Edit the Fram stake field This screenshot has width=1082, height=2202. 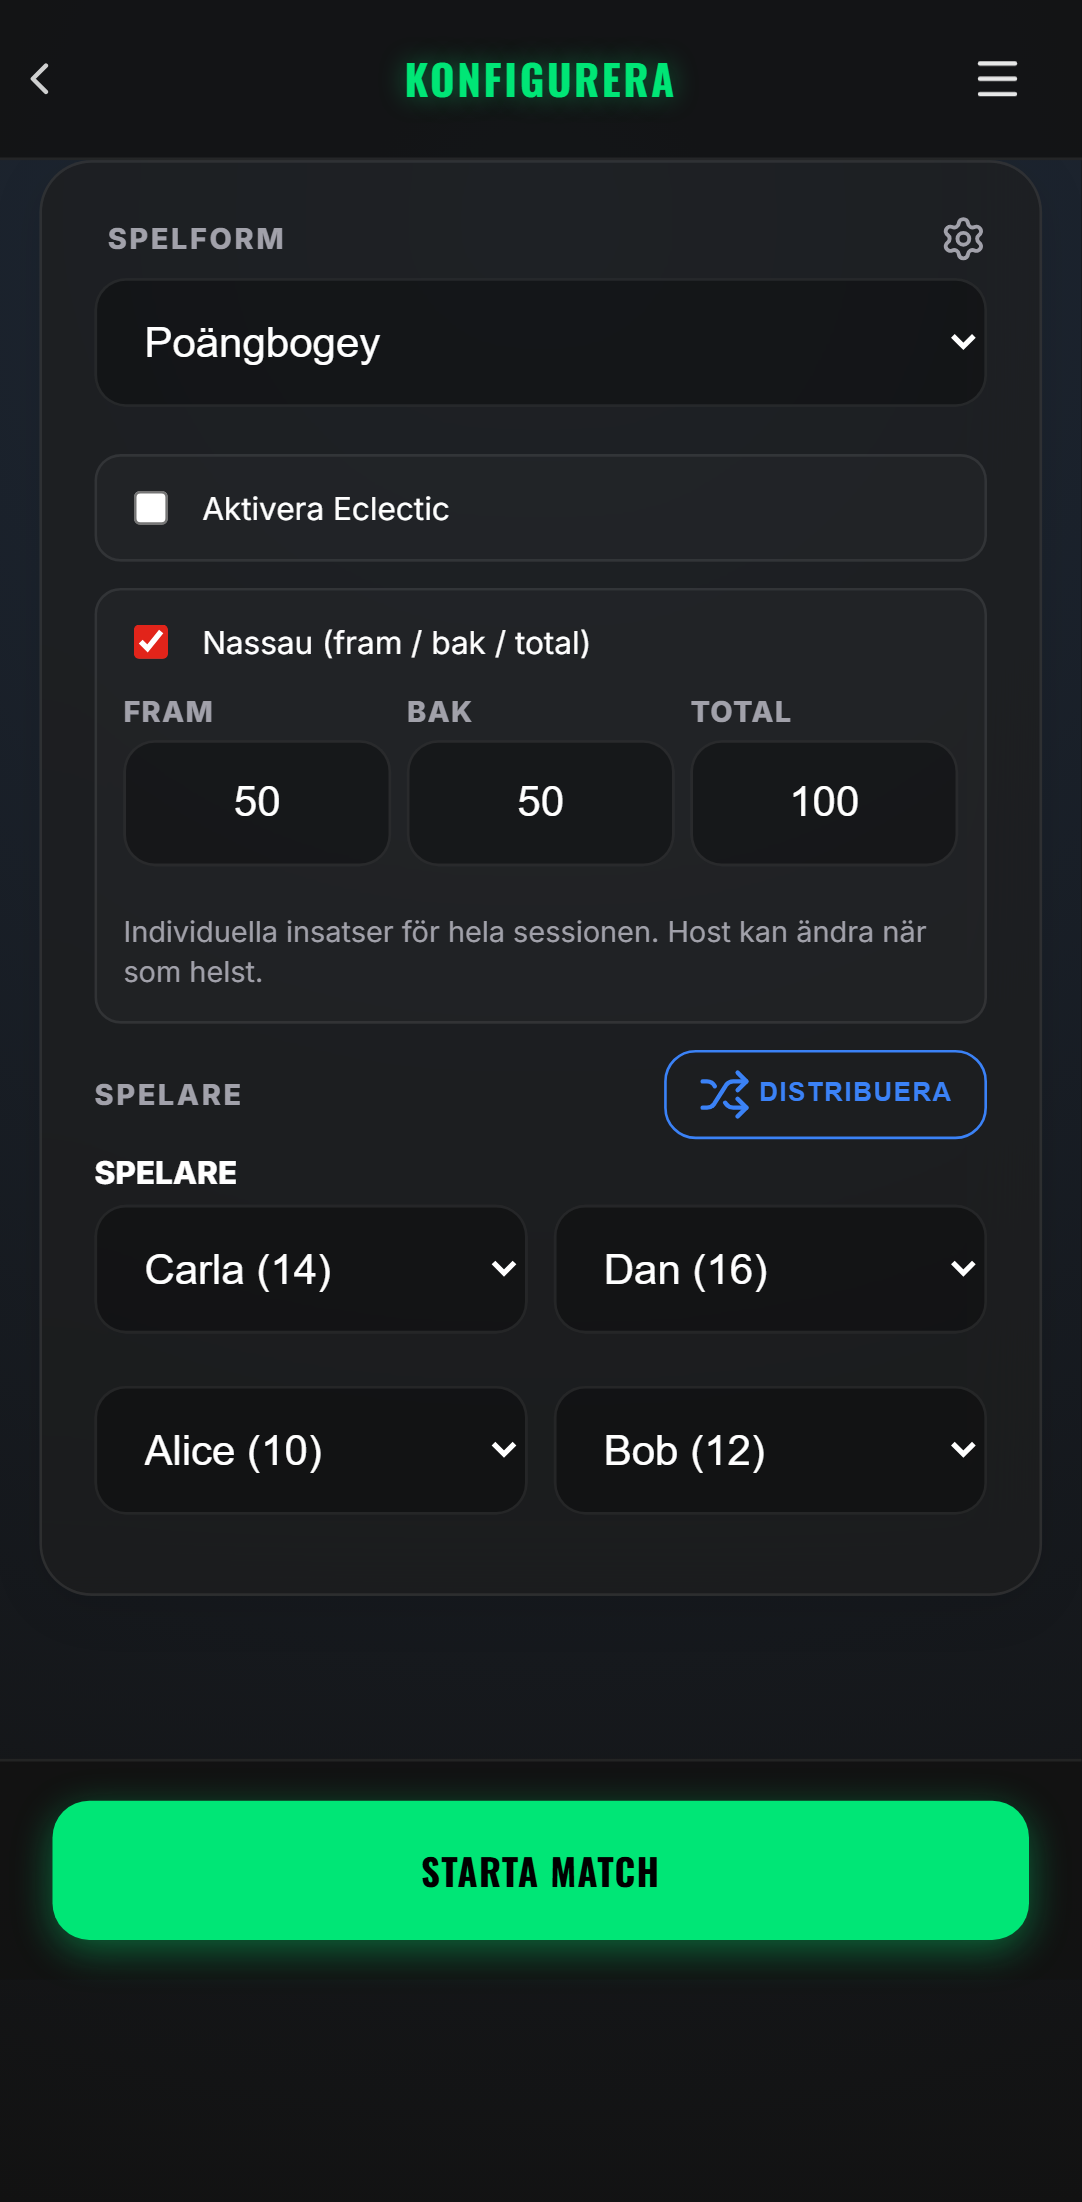[x=257, y=802]
